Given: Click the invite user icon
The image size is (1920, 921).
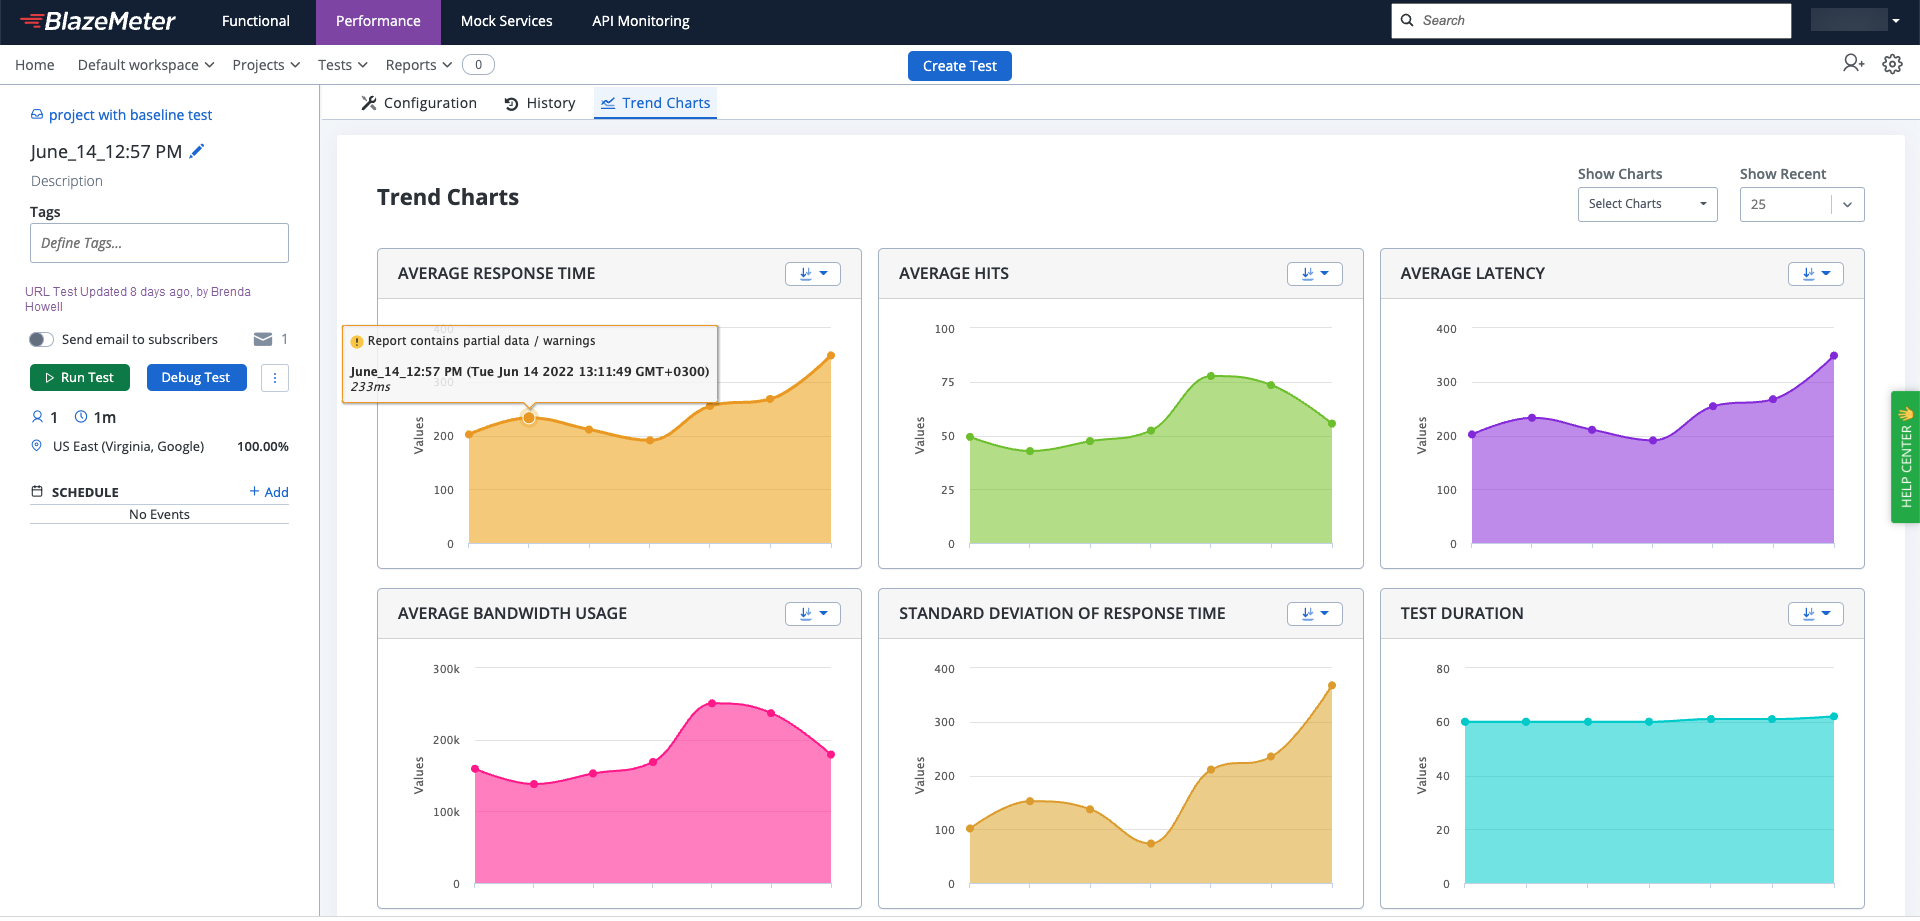Looking at the screenshot, I should [x=1853, y=63].
